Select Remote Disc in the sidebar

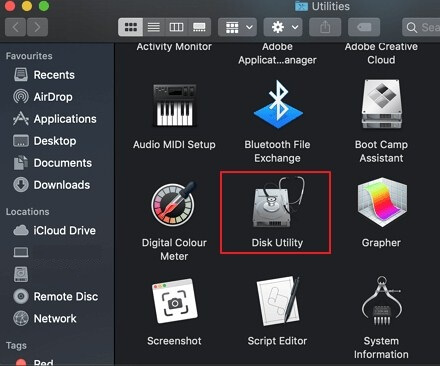[x=56, y=296]
